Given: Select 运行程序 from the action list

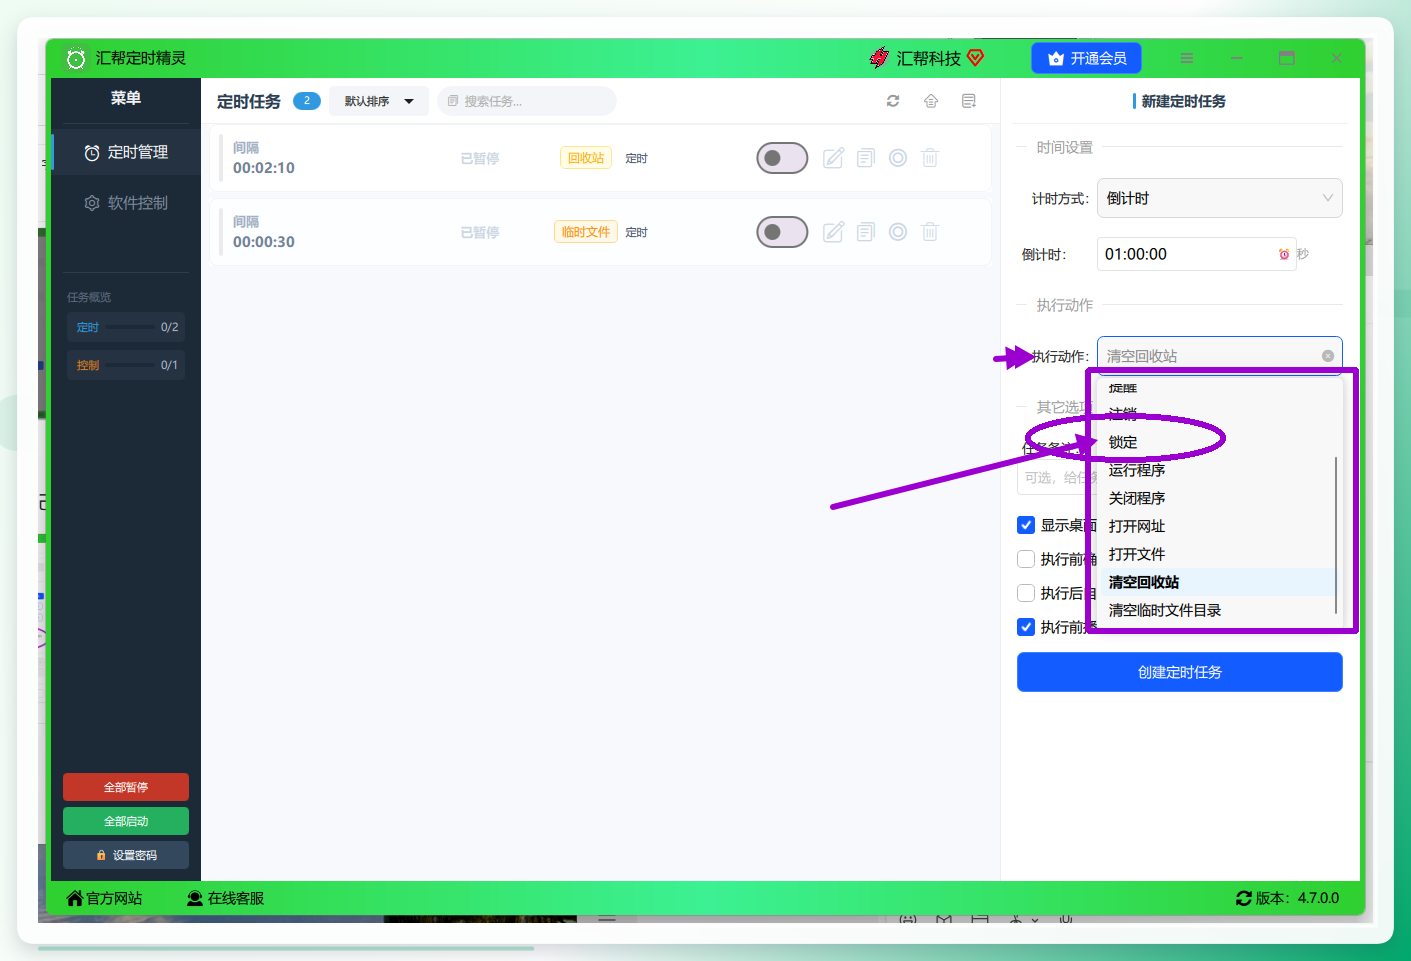Looking at the screenshot, I should [1216, 470].
